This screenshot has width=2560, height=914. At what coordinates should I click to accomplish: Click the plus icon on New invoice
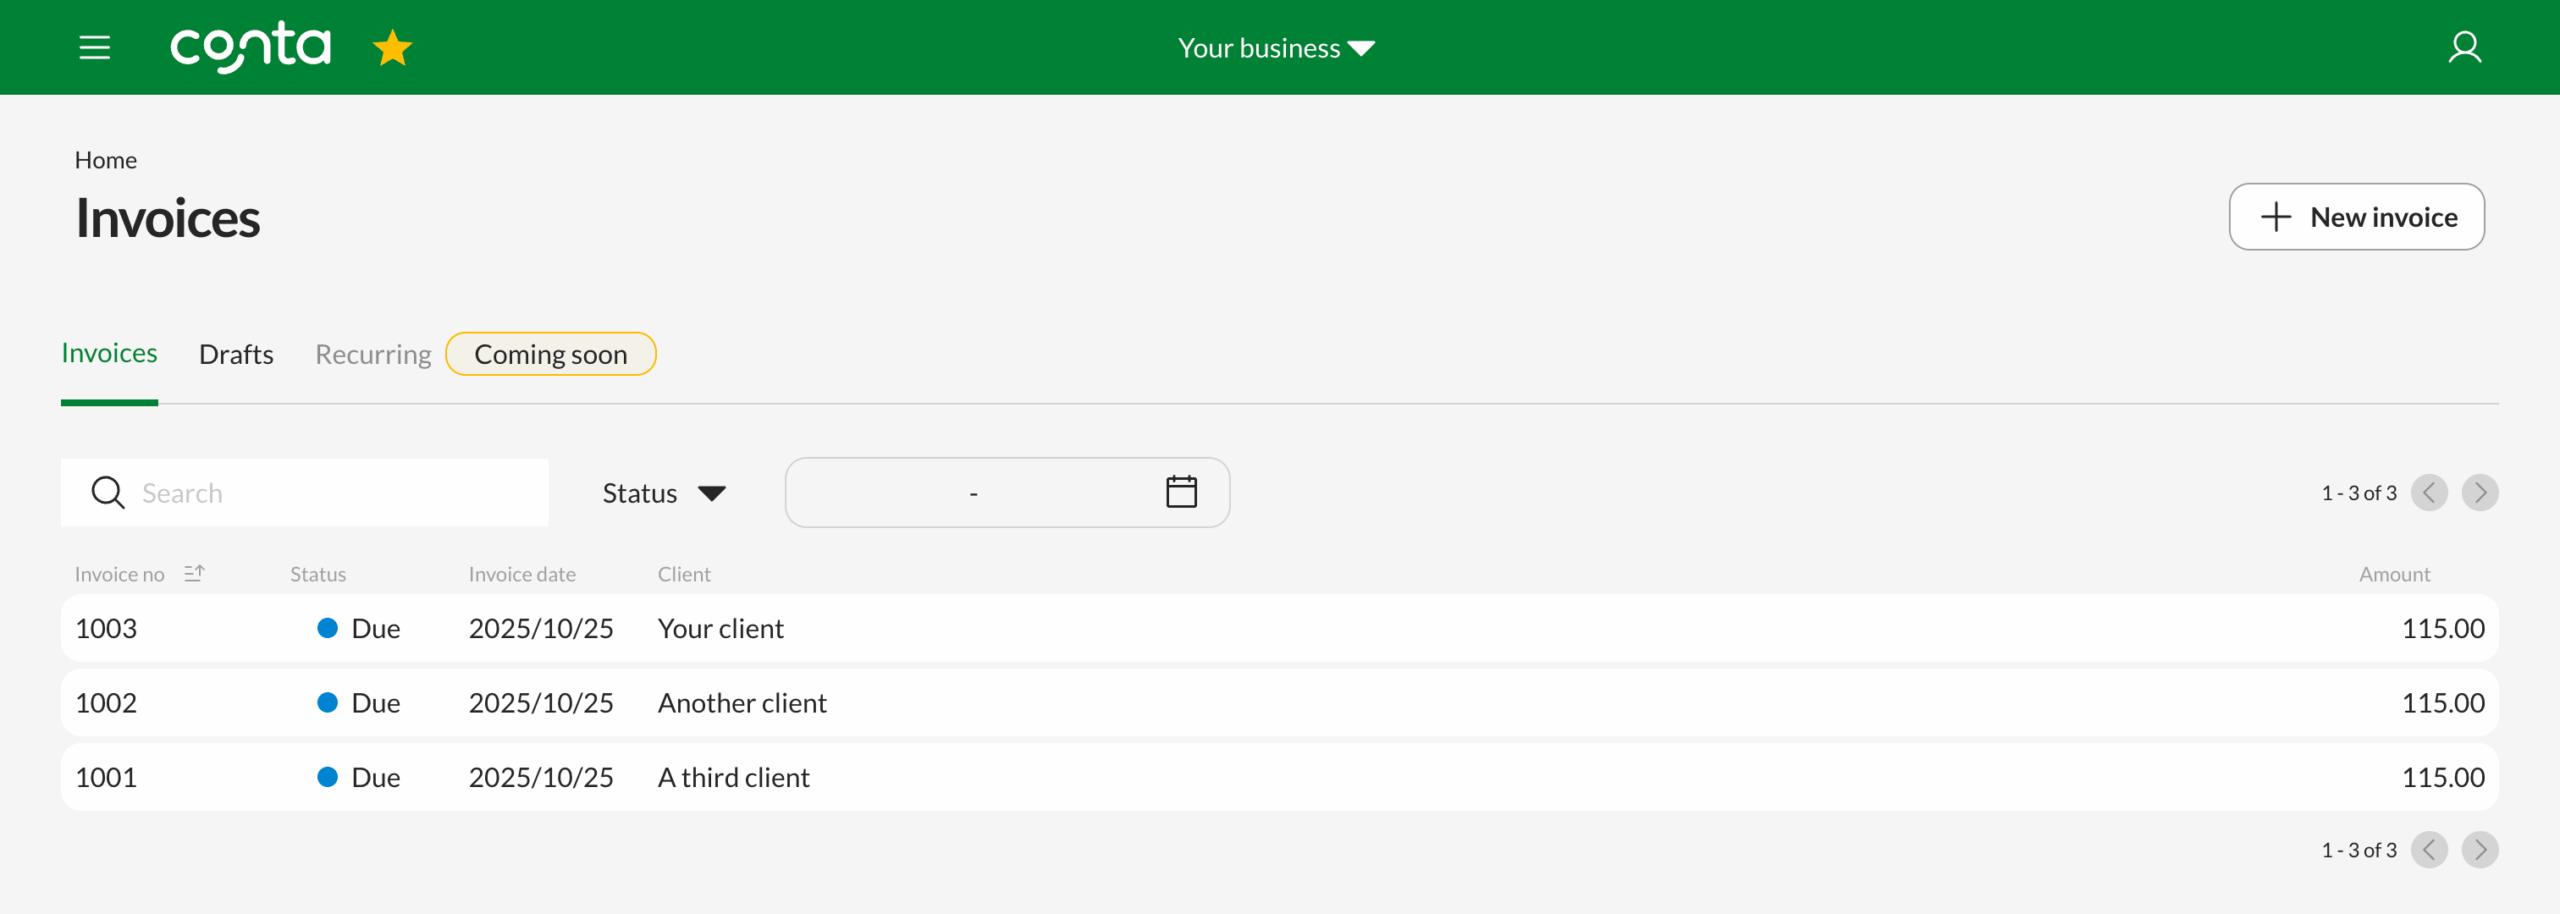(2277, 217)
